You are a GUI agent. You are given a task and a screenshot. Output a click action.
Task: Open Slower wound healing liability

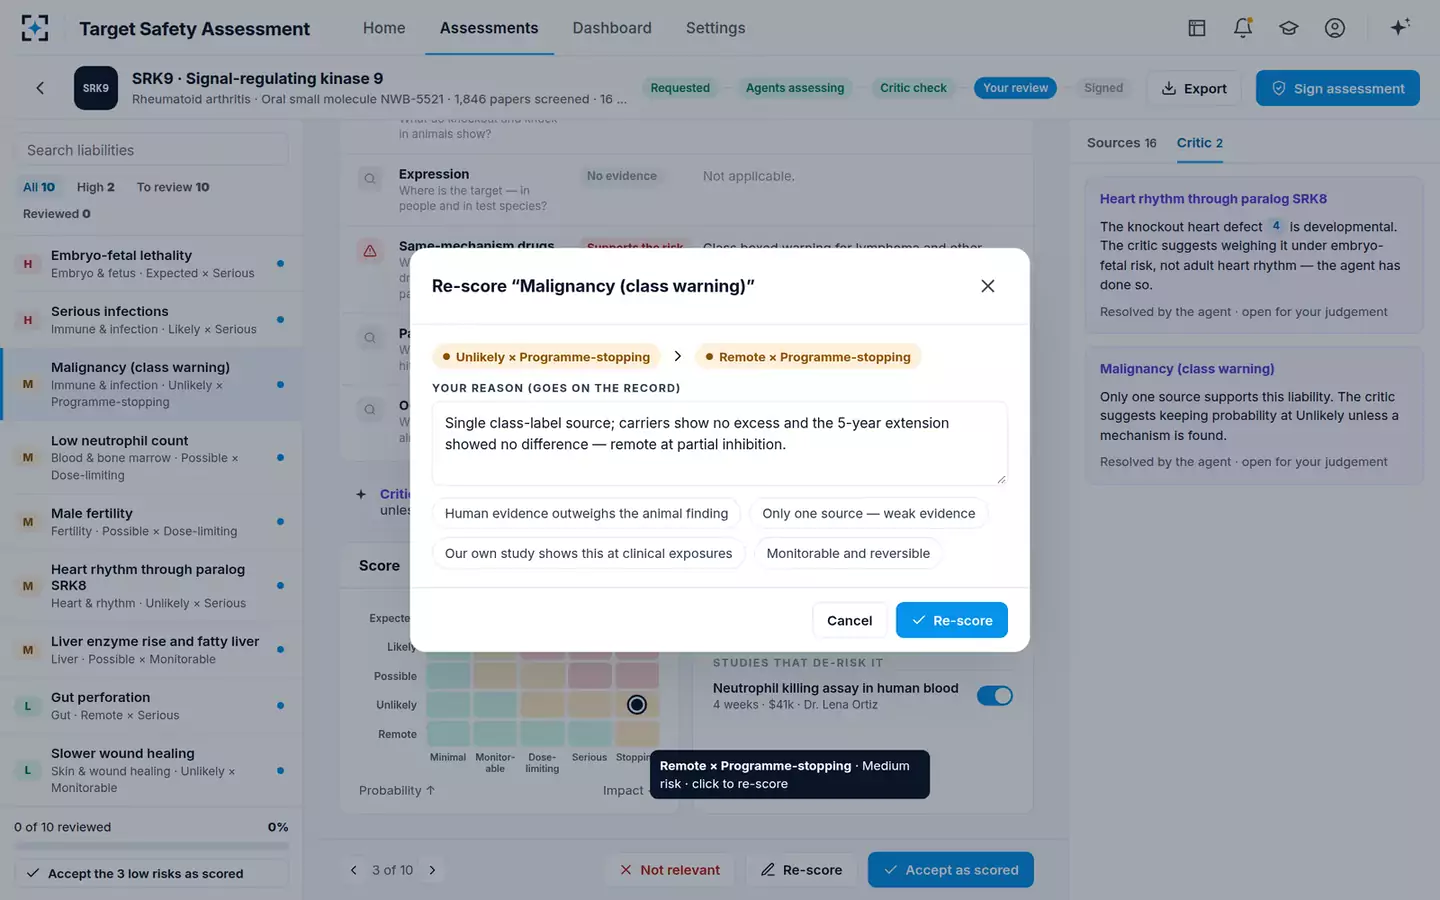pos(151,770)
